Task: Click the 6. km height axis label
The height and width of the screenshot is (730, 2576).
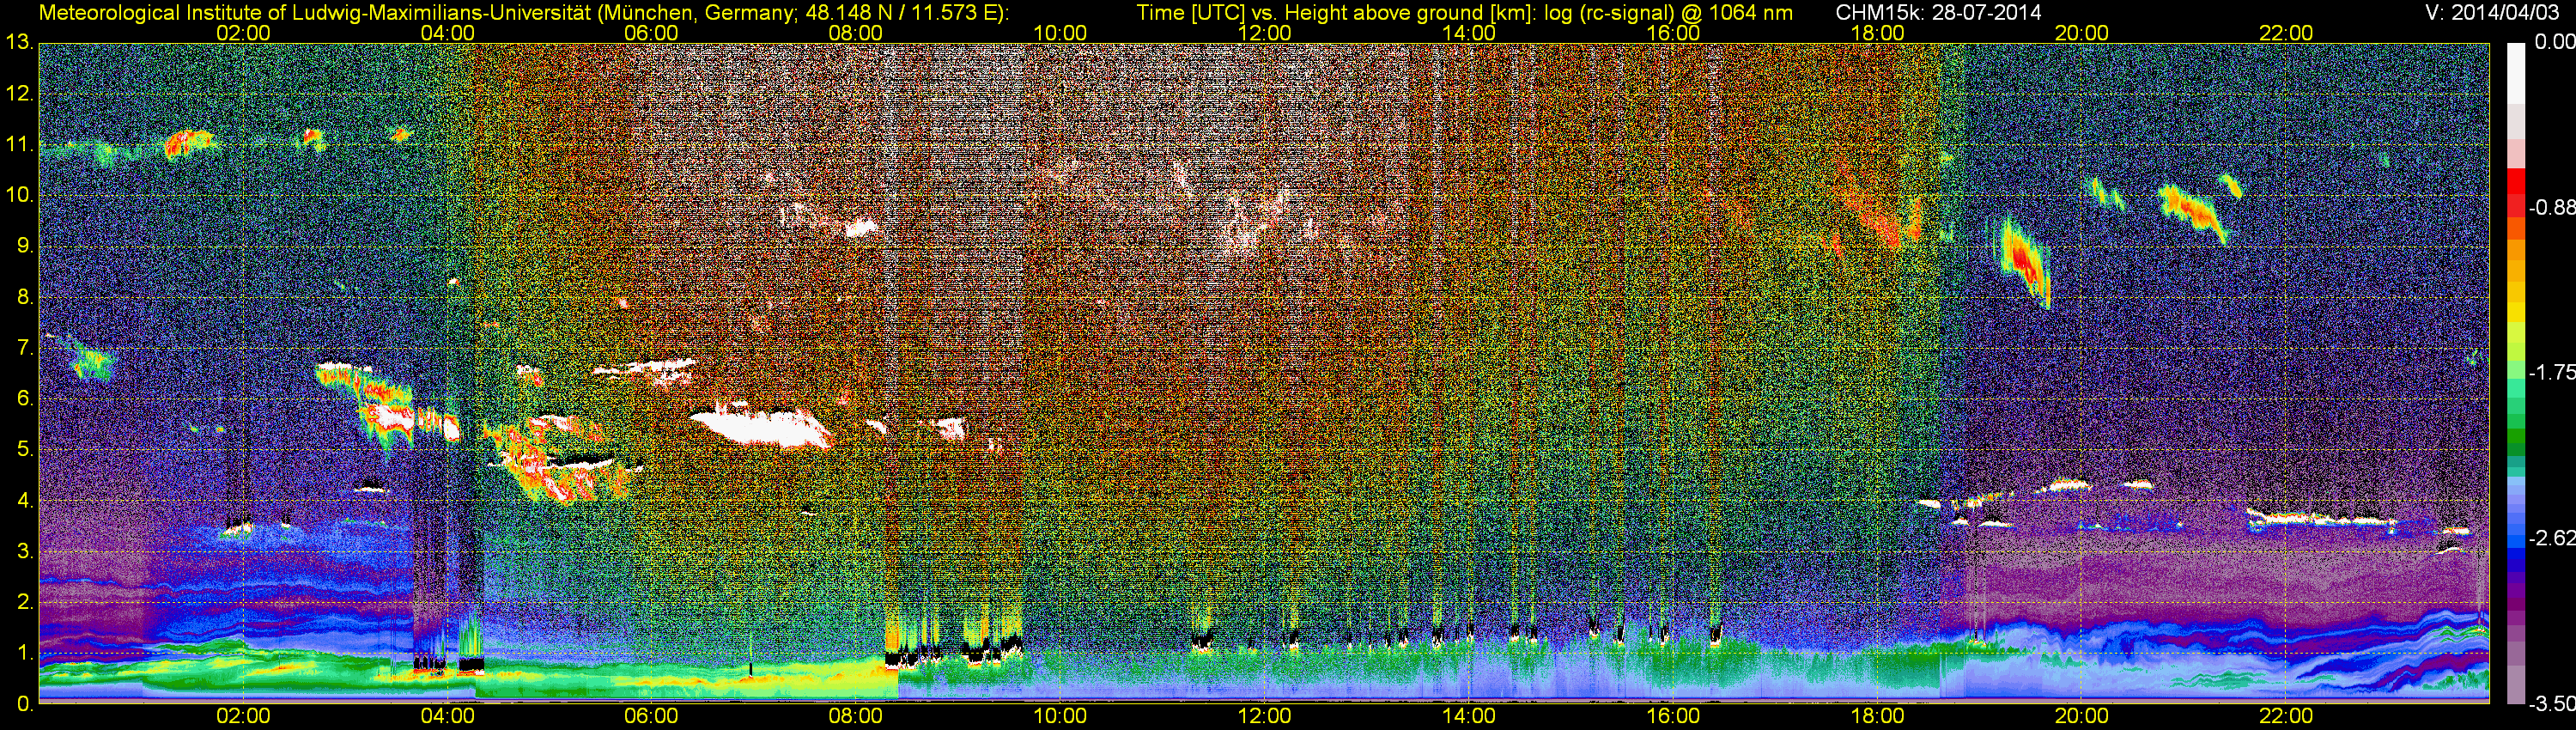Action: 25,399
